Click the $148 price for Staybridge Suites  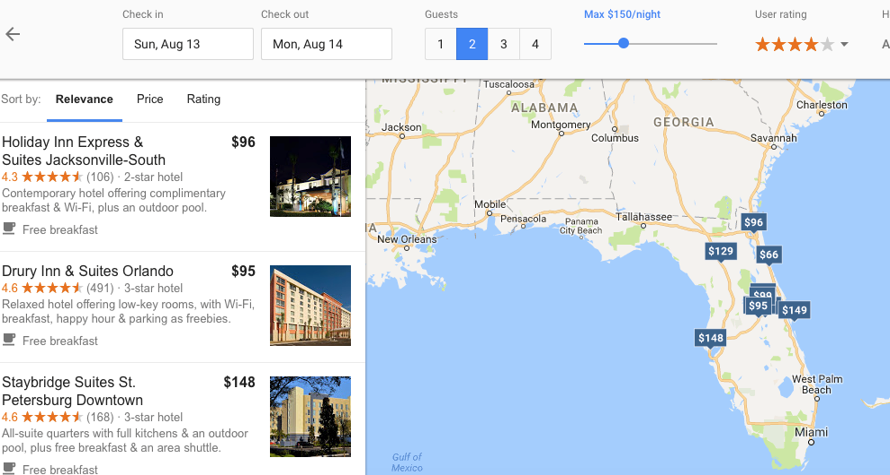tap(240, 382)
